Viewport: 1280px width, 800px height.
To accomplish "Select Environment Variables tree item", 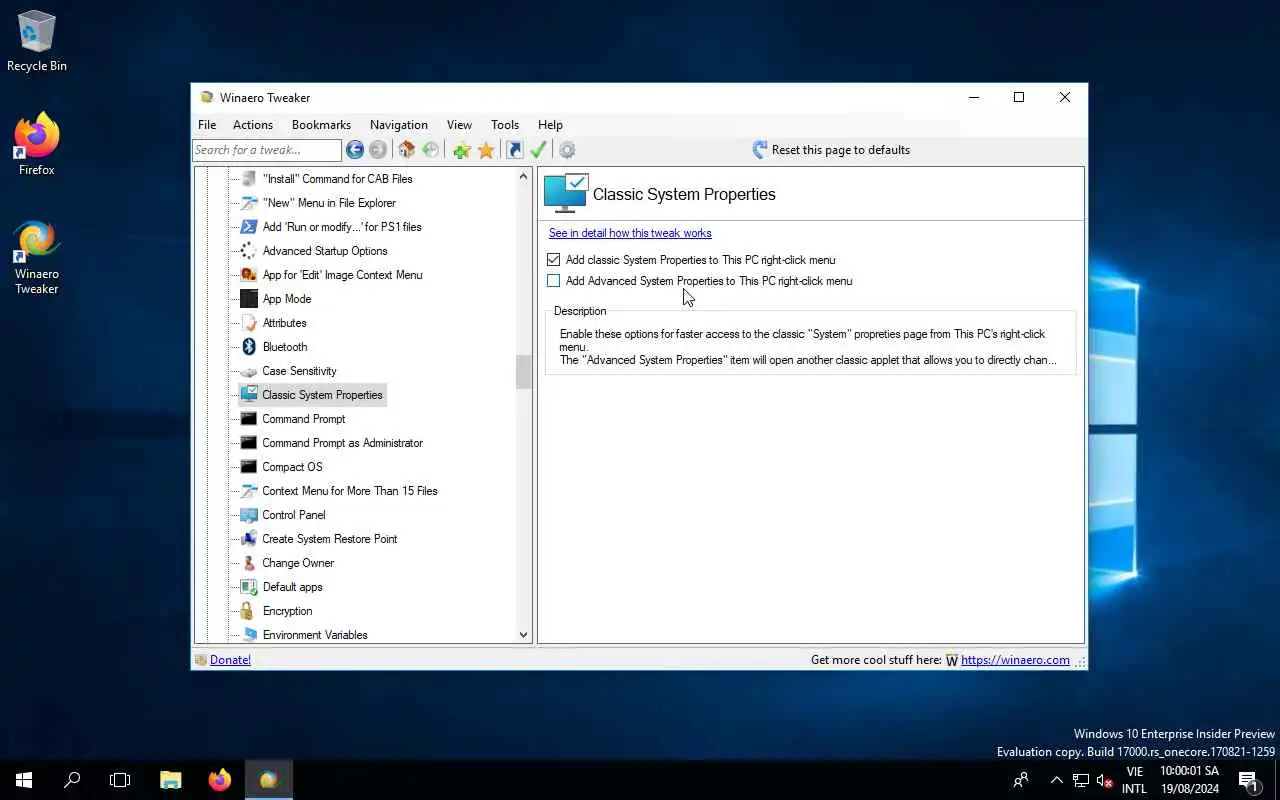I will click(x=315, y=635).
